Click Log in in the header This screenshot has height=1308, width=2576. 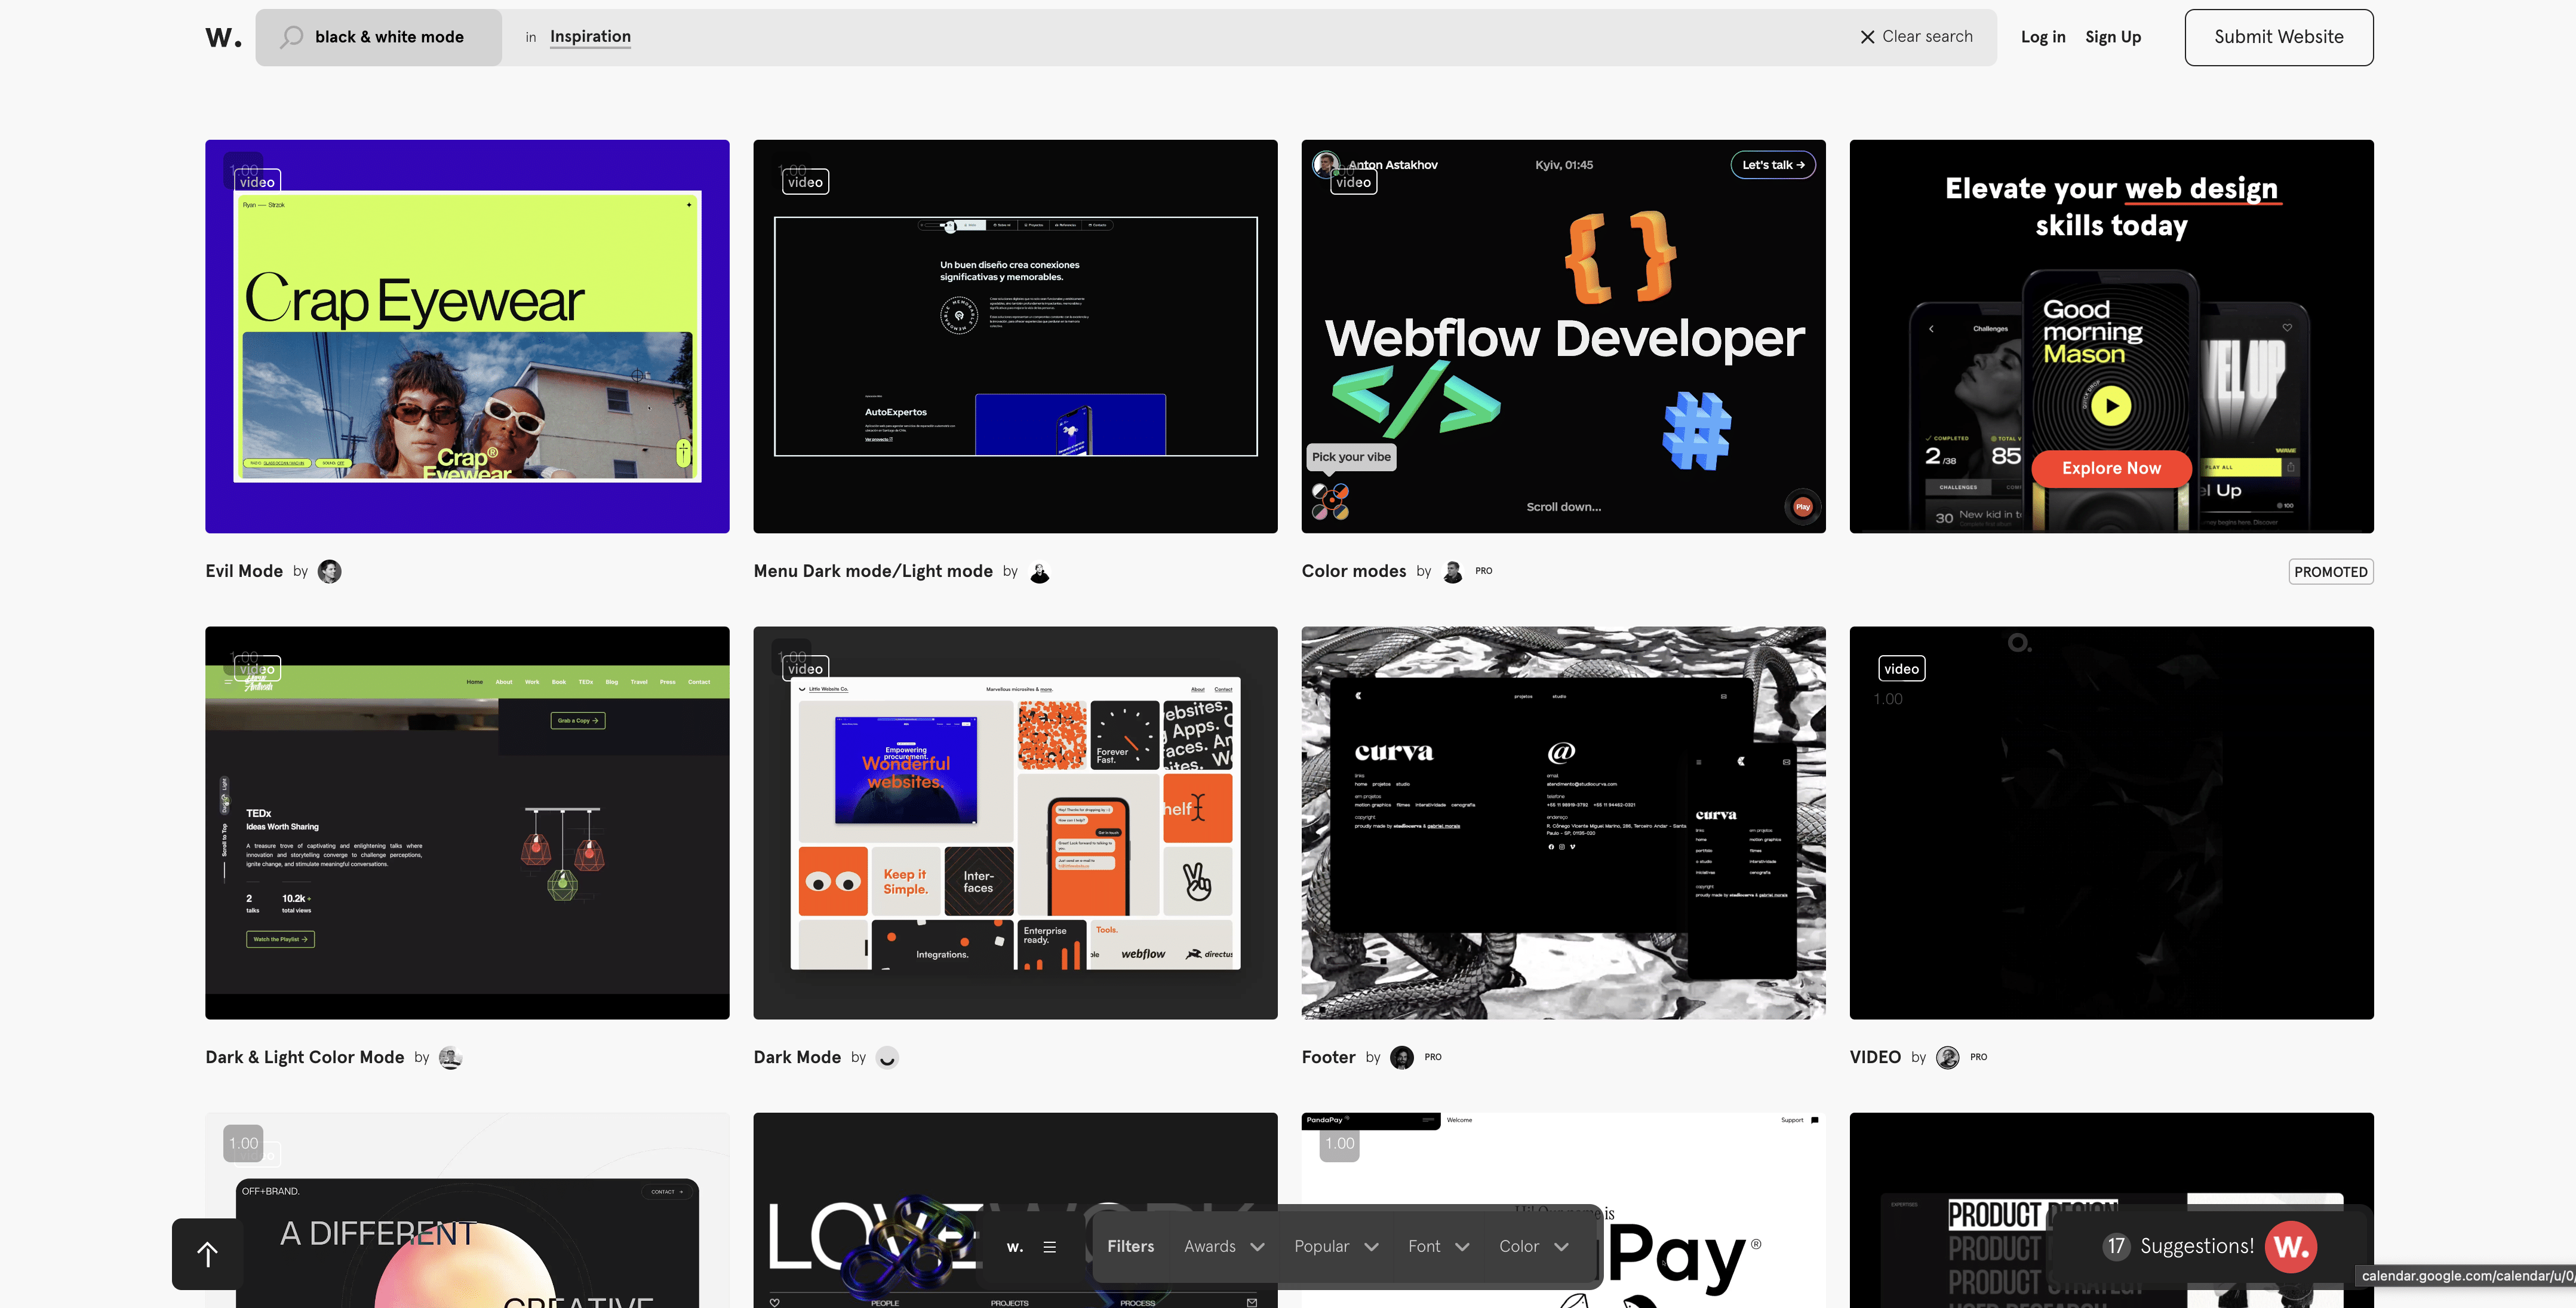(x=2042, y=37)
